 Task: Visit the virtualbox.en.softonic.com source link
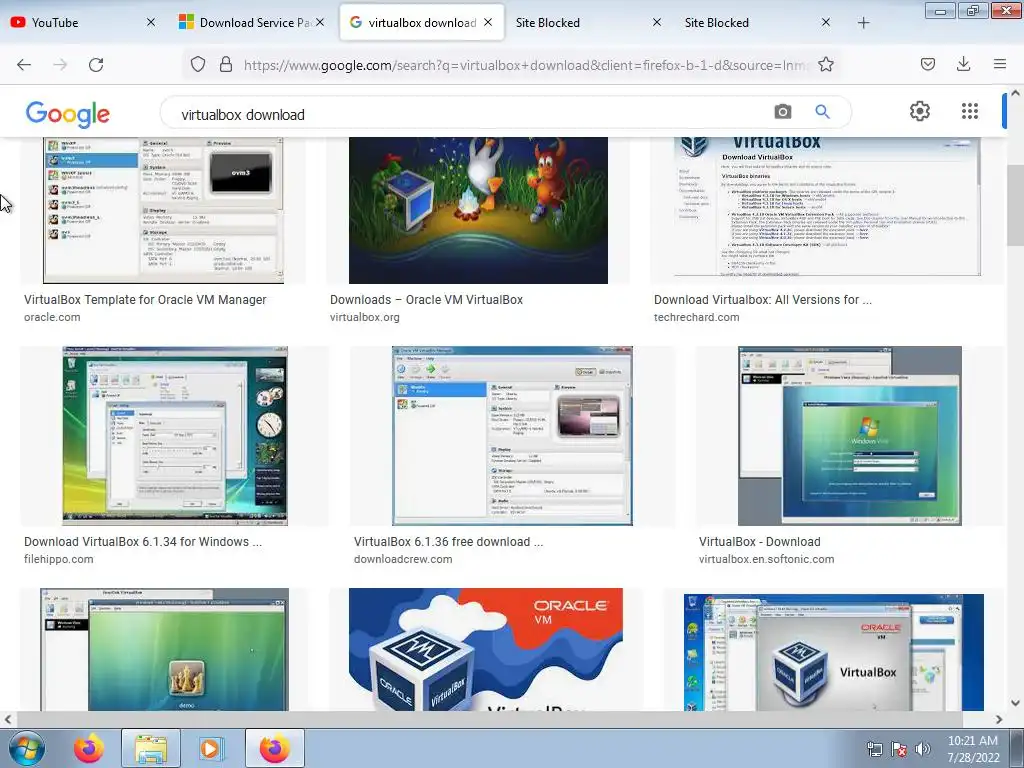click(x=766, y=559)
